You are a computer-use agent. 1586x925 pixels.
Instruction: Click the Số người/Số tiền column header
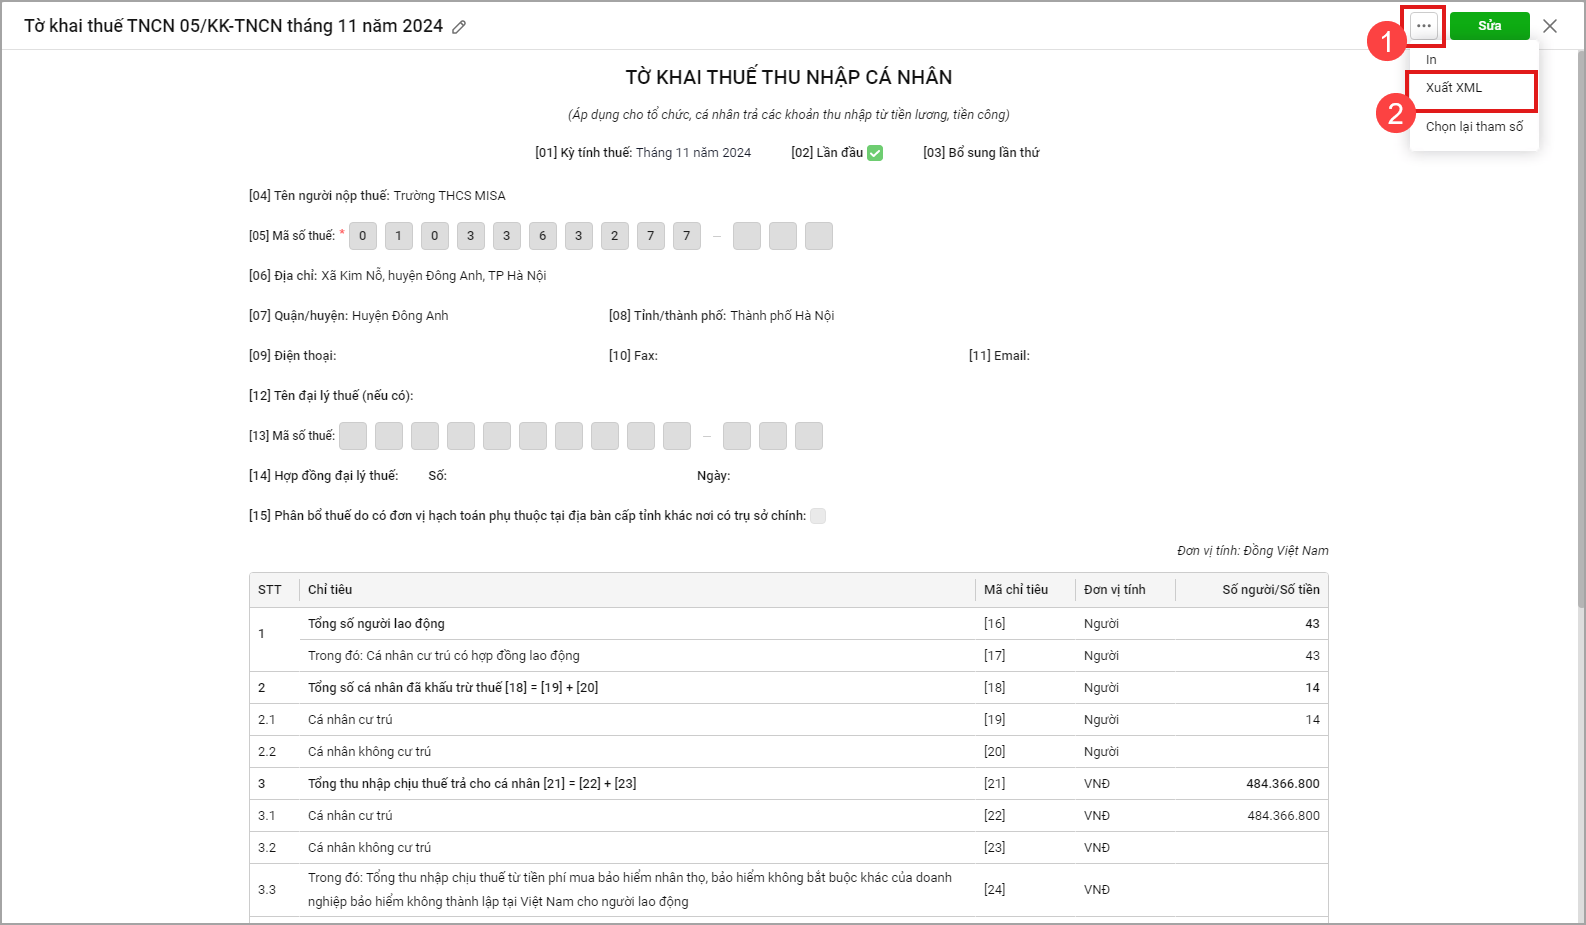pos(1270,590)
